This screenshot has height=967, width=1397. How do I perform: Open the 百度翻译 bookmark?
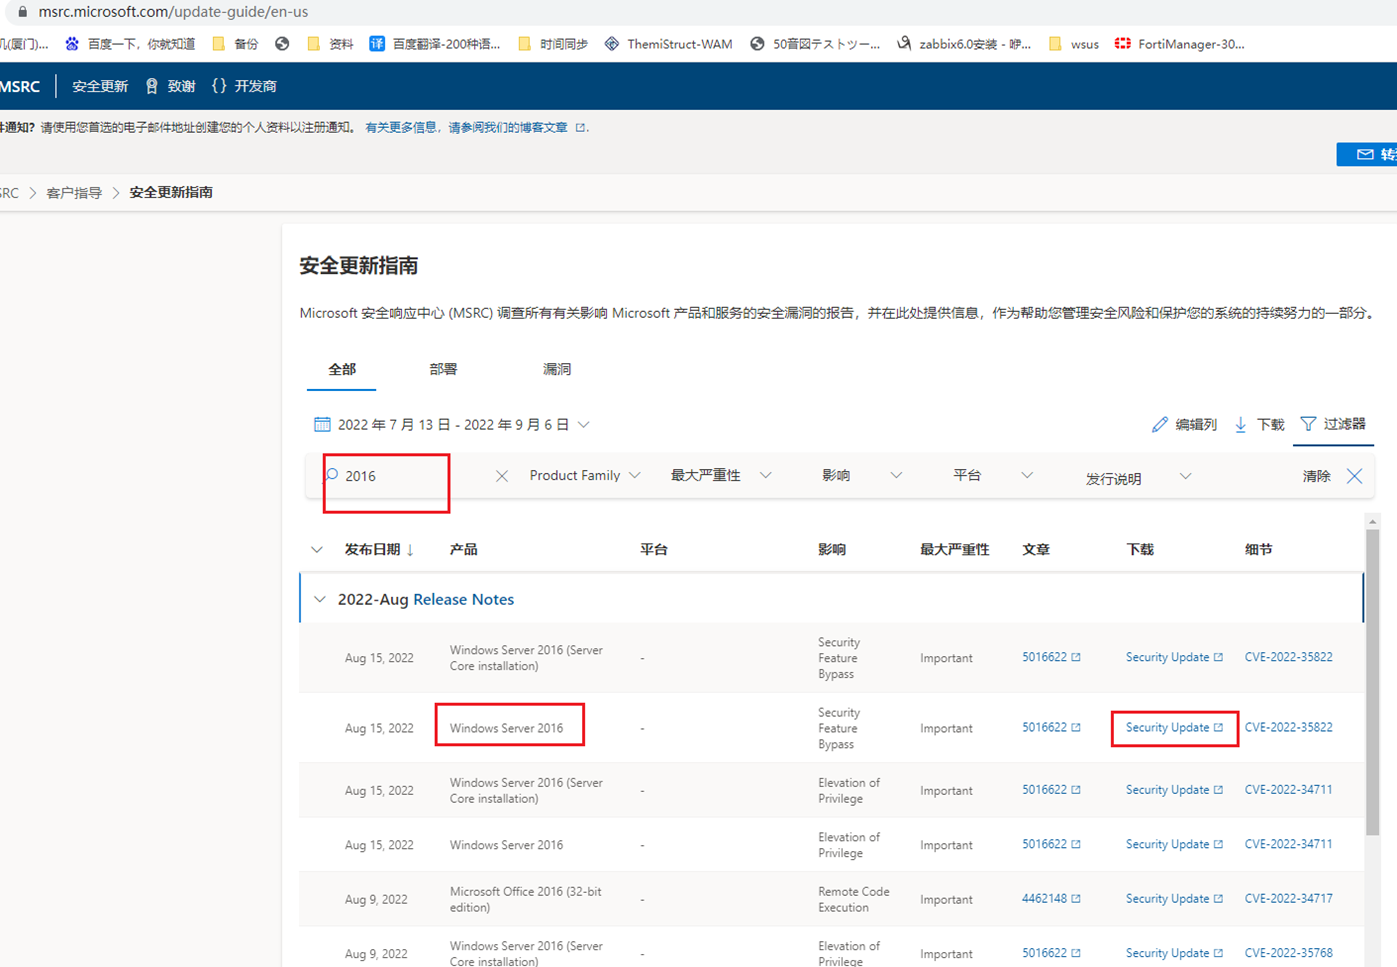(x=435, y=44)
